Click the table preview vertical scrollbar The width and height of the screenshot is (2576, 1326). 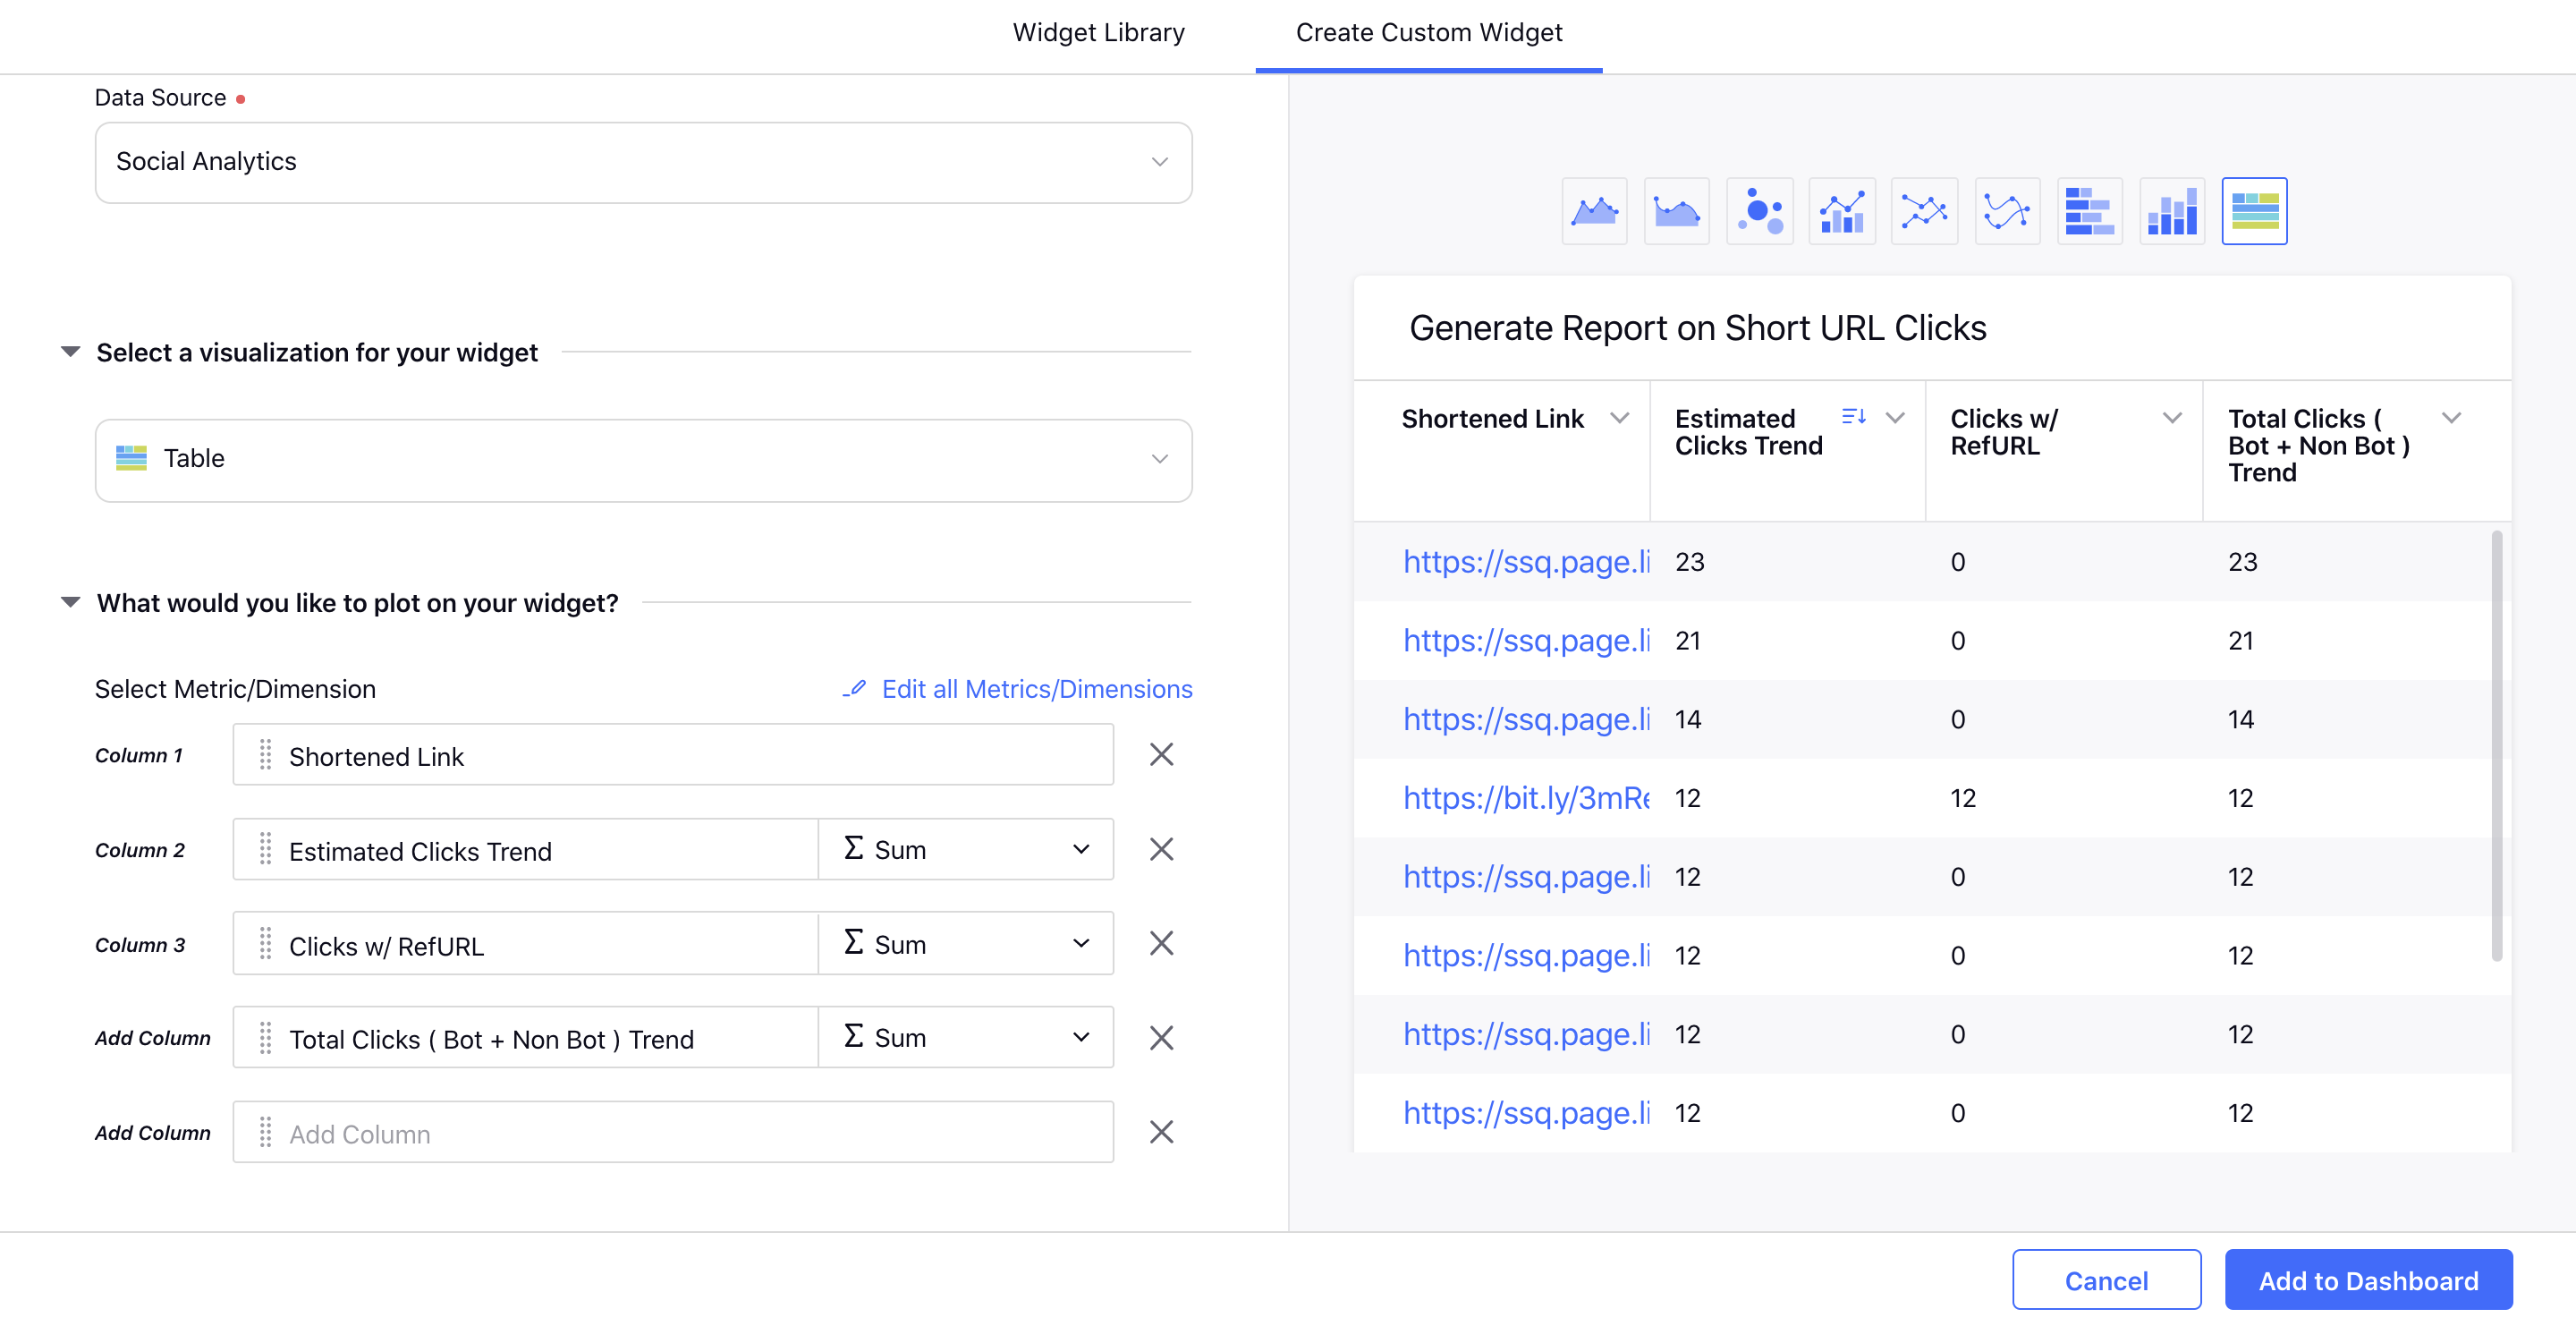coord(2496,746)
